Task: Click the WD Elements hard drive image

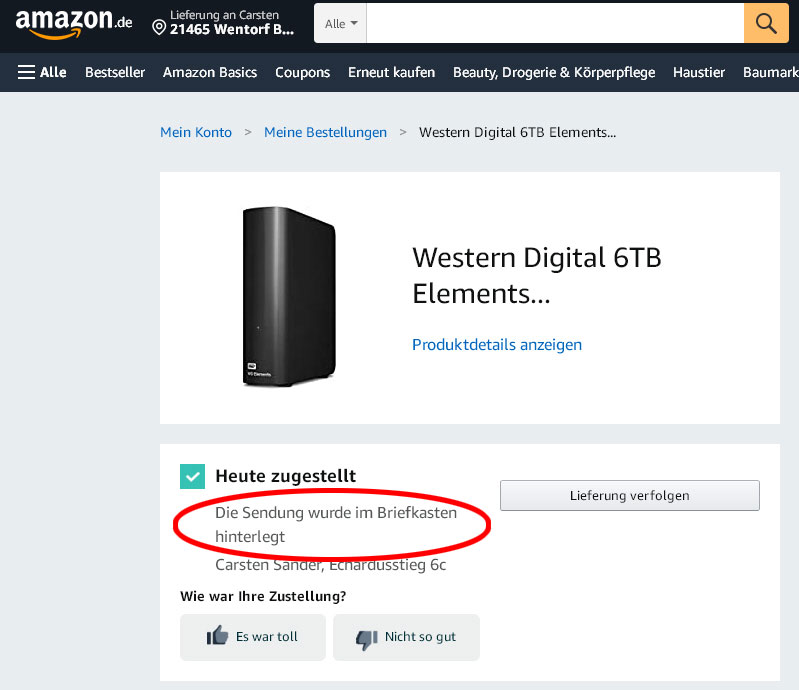Action: tap(289, 296)
